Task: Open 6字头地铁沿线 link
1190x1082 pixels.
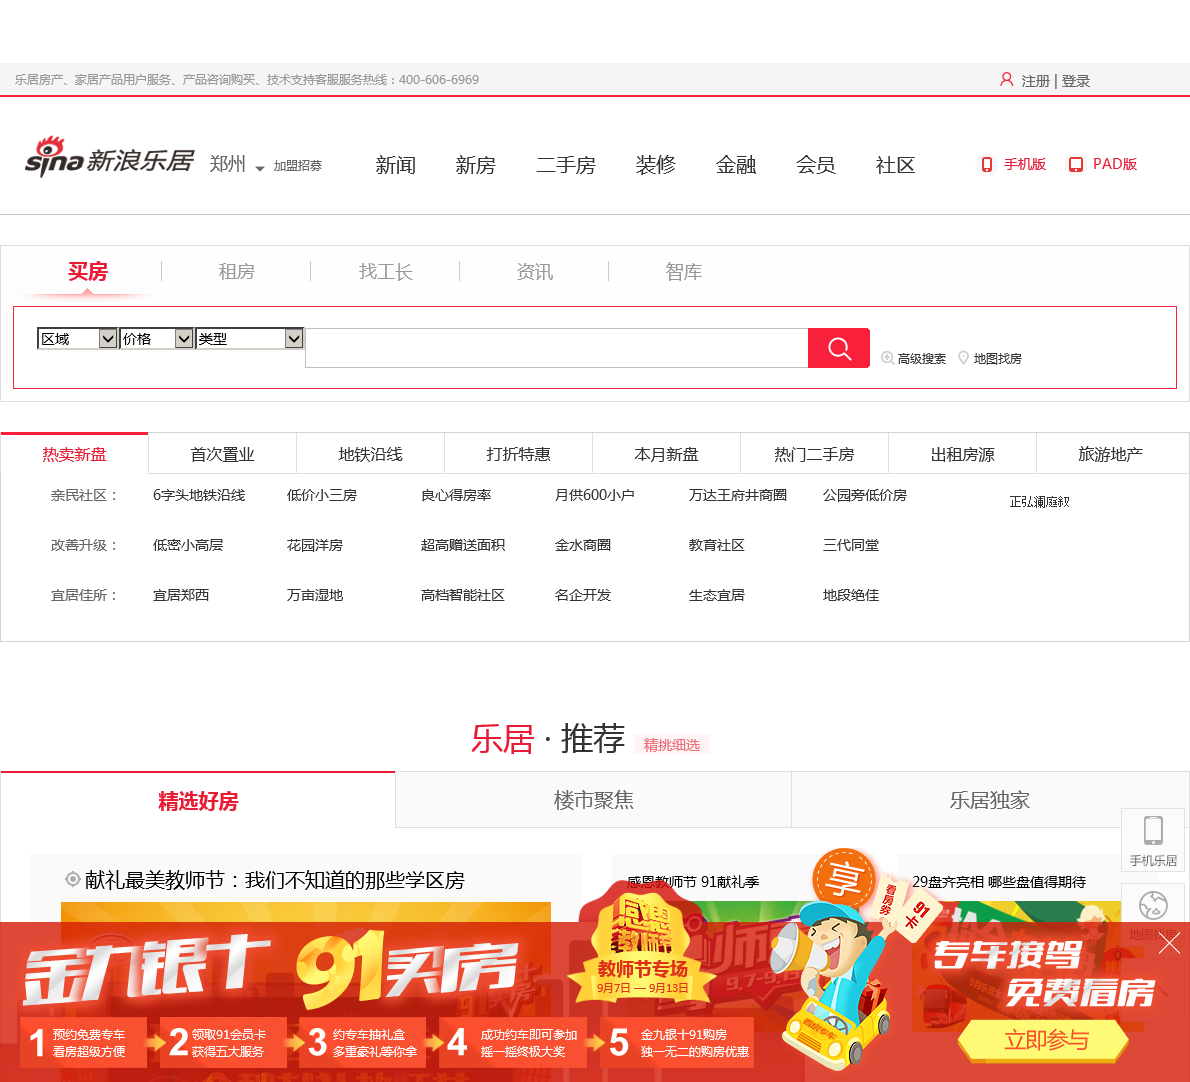Action: tap(199, 495)
